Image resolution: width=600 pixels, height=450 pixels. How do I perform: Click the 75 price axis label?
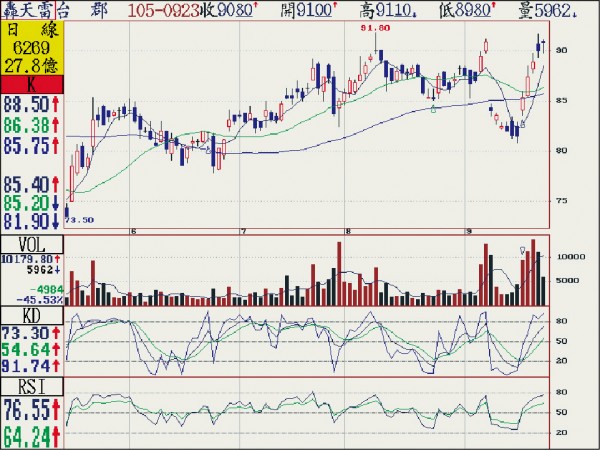coord(562,201)
